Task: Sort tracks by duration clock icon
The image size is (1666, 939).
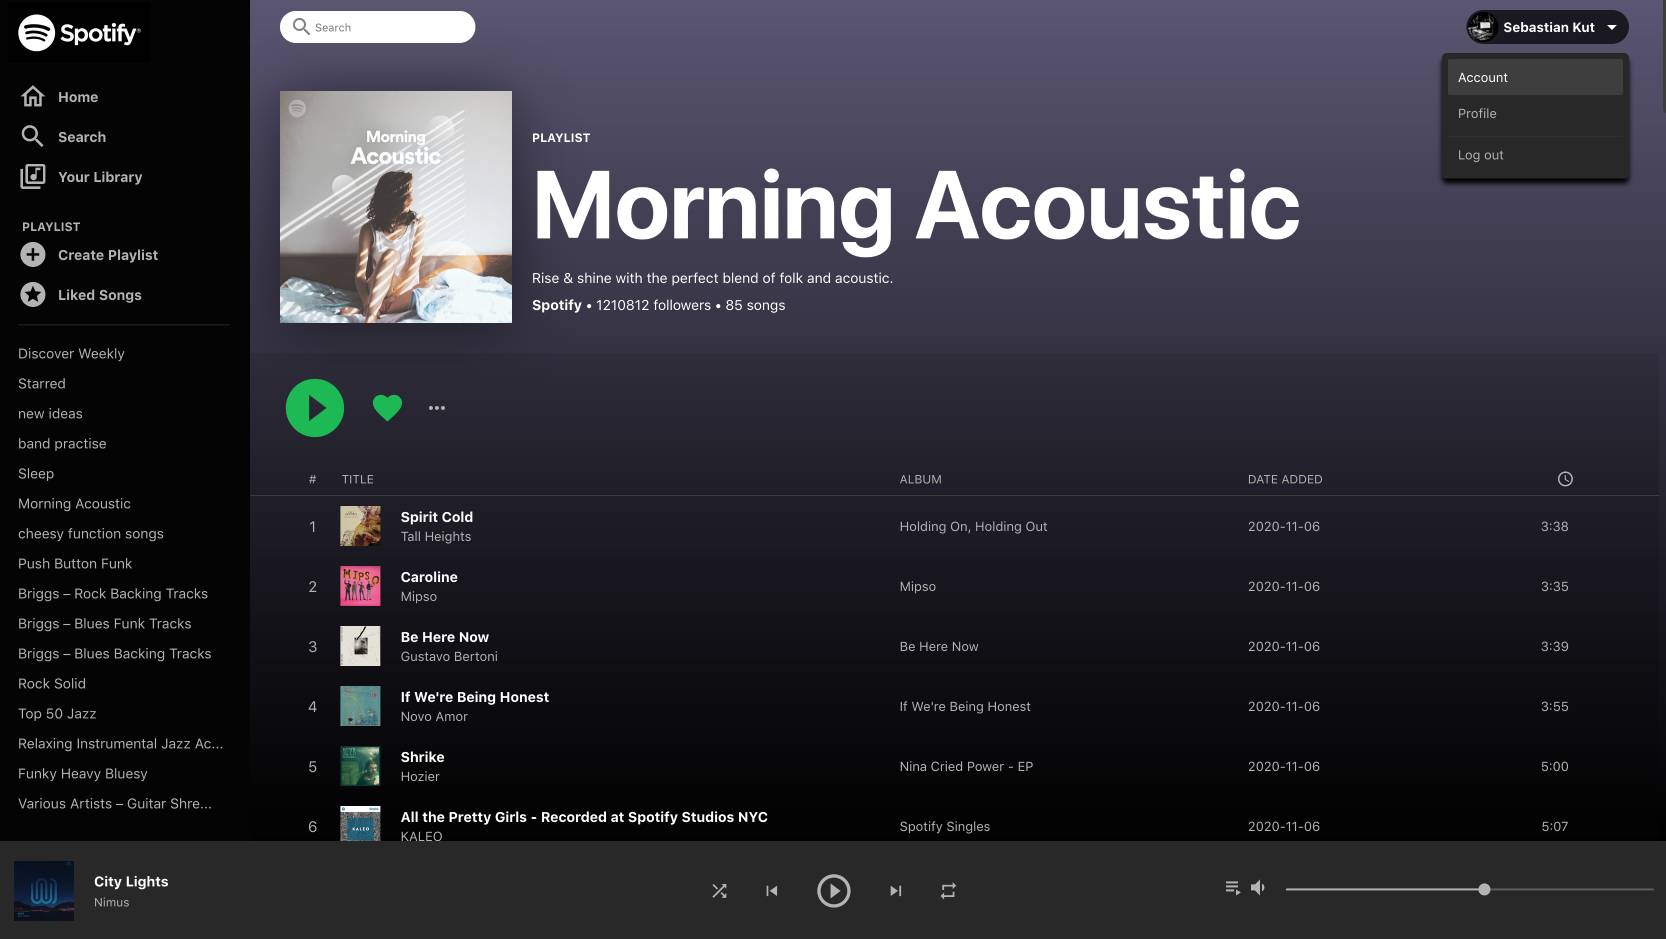Action: (x=1565, y=478)
